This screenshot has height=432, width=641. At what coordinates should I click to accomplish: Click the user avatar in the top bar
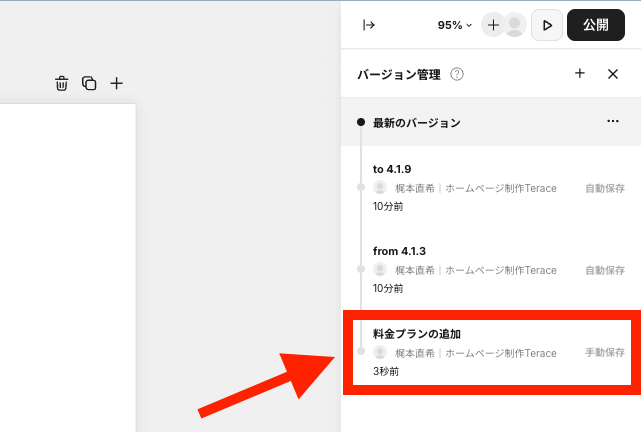(514, 25)
